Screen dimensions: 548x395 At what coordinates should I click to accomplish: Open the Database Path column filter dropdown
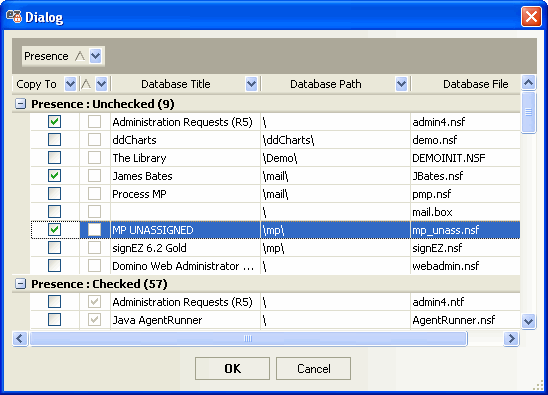[401, 84]
